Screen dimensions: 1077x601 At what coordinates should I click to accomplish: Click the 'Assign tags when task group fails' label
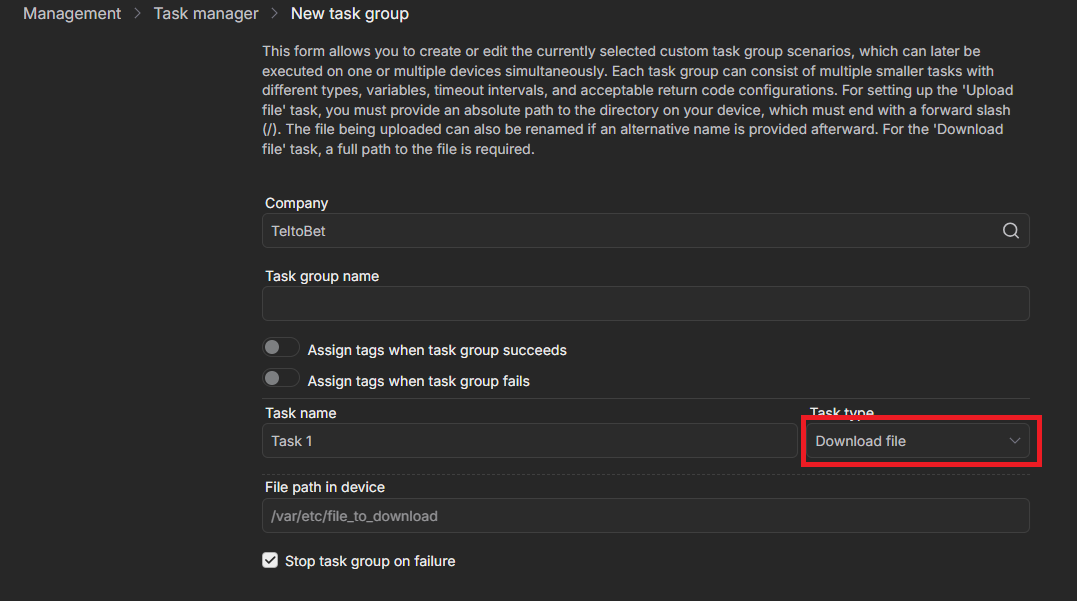pos(418,381)
